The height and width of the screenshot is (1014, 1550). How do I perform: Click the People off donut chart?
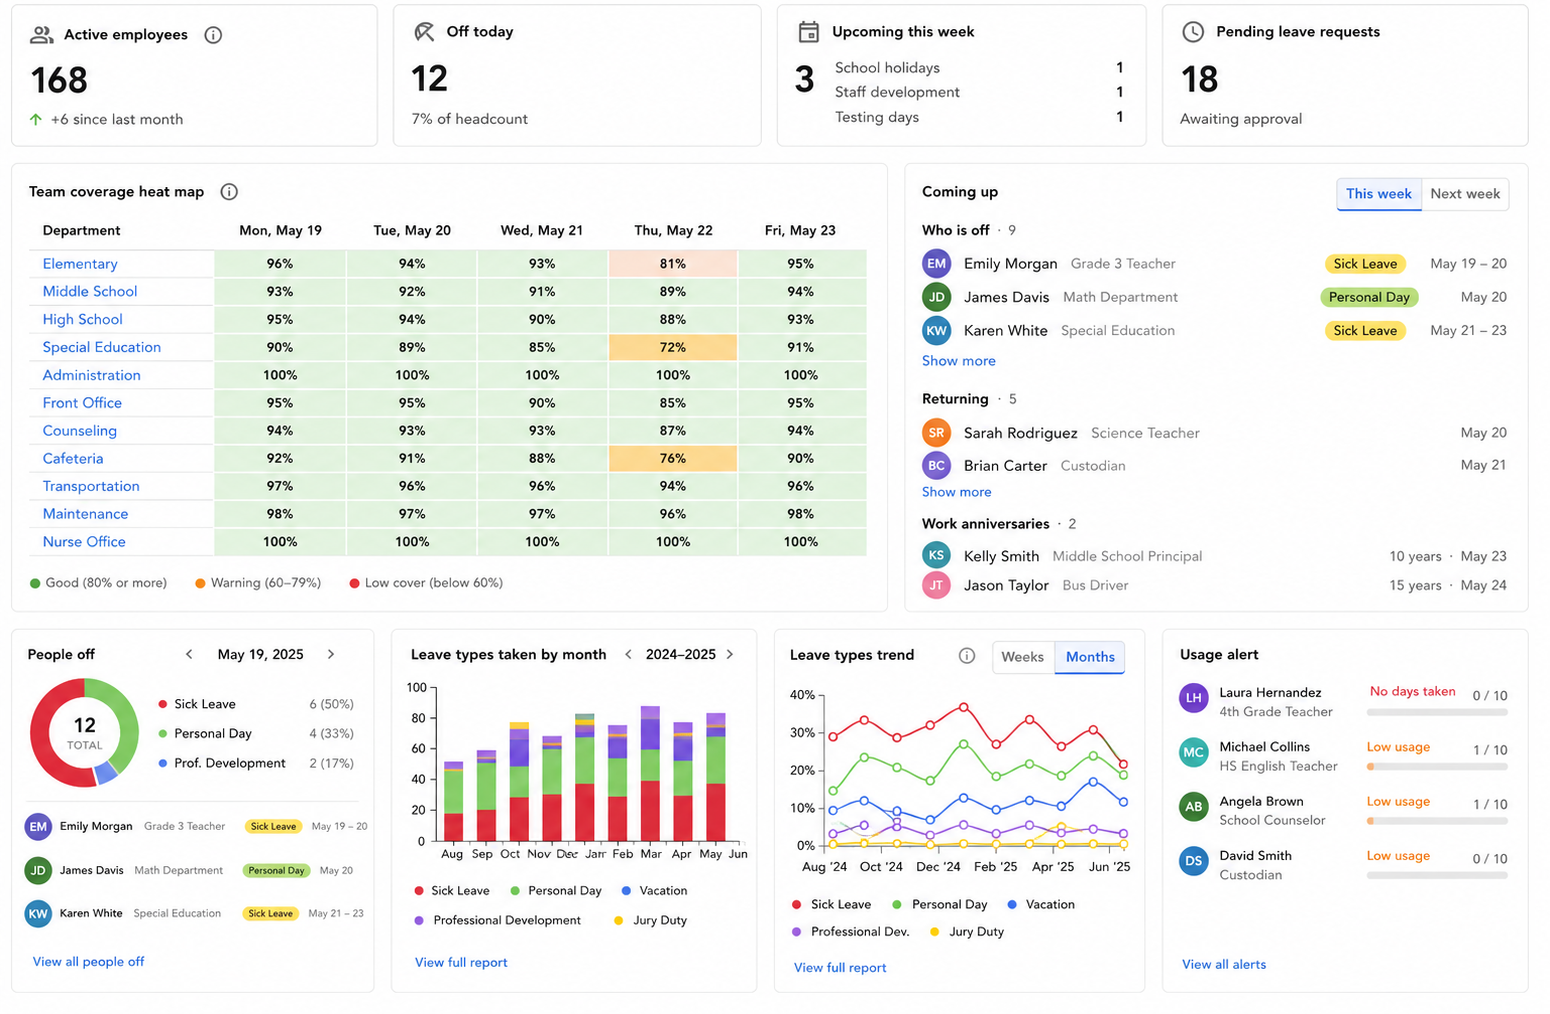point(85,733)
